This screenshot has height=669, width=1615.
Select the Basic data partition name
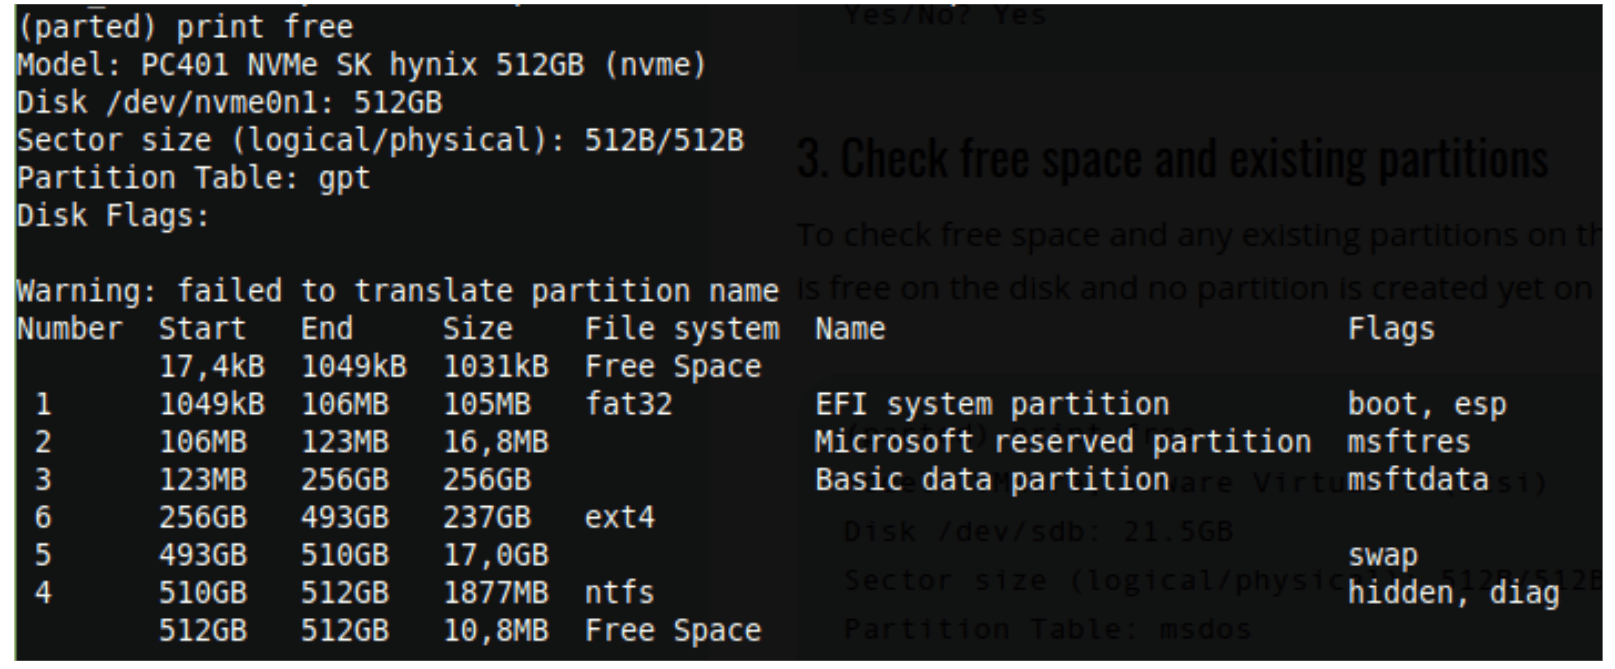991,480
